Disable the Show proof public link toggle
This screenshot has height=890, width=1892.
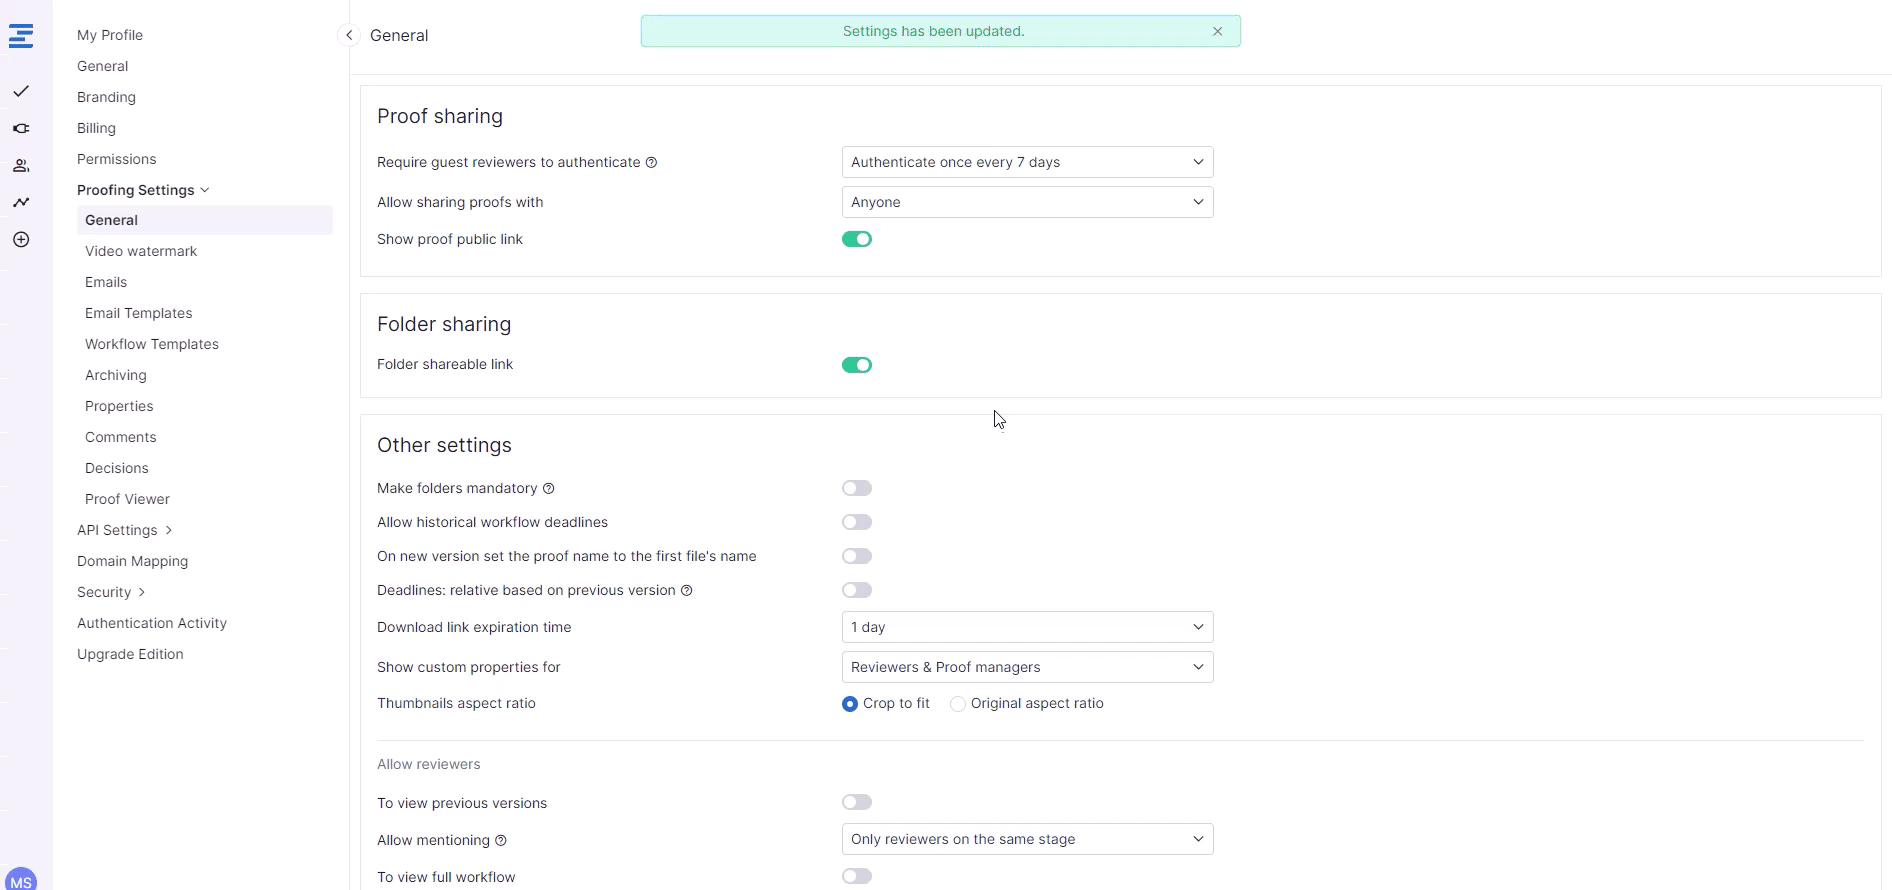[857, 239]
